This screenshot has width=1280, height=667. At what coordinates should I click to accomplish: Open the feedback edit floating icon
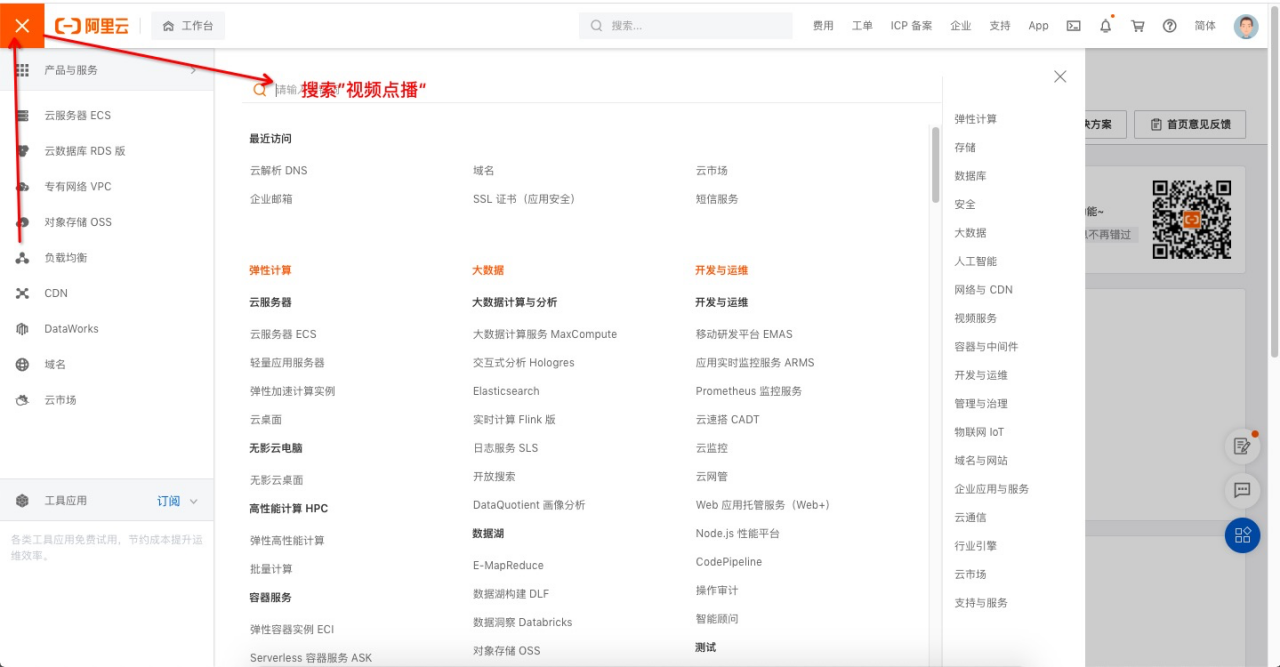coord(1242,446)
